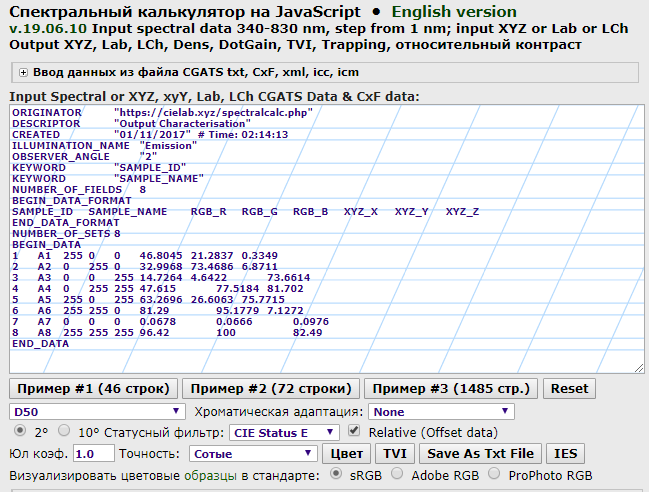
Task: Click the Цвет button
Action: [346, 454]
